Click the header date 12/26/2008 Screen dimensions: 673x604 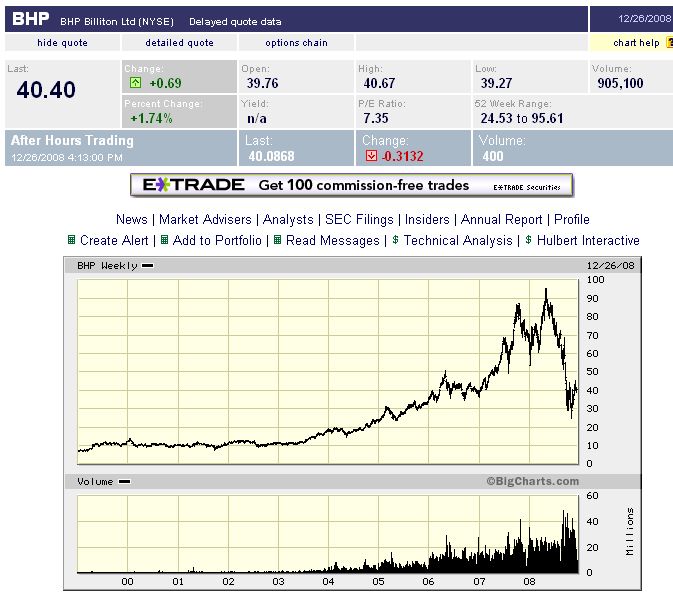tap(645, 18)
